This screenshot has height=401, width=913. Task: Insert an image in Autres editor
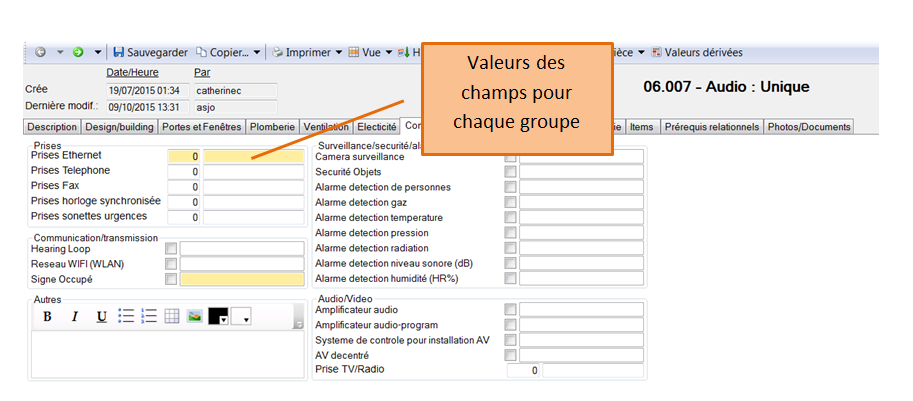pyautogui.click(x=194, y=316)
